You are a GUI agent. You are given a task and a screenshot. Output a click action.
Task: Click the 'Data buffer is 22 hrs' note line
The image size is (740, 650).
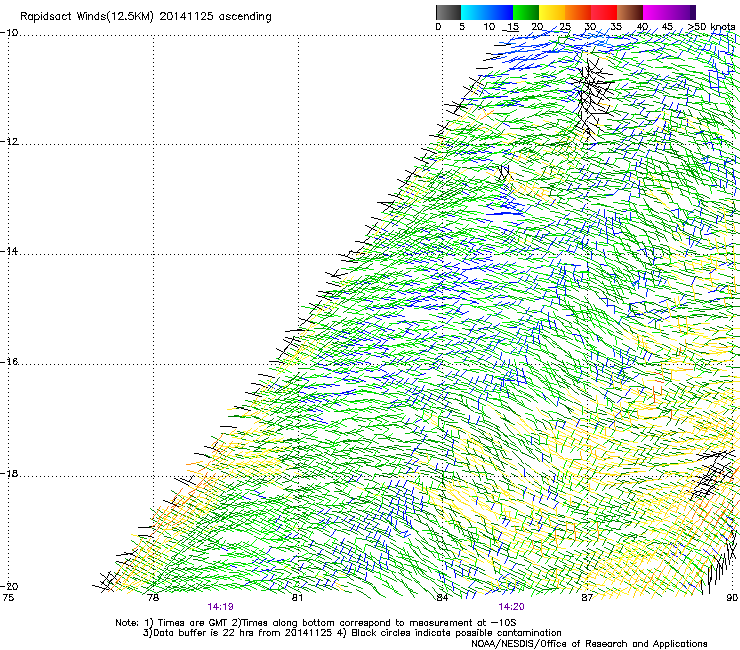click(352, 633)
